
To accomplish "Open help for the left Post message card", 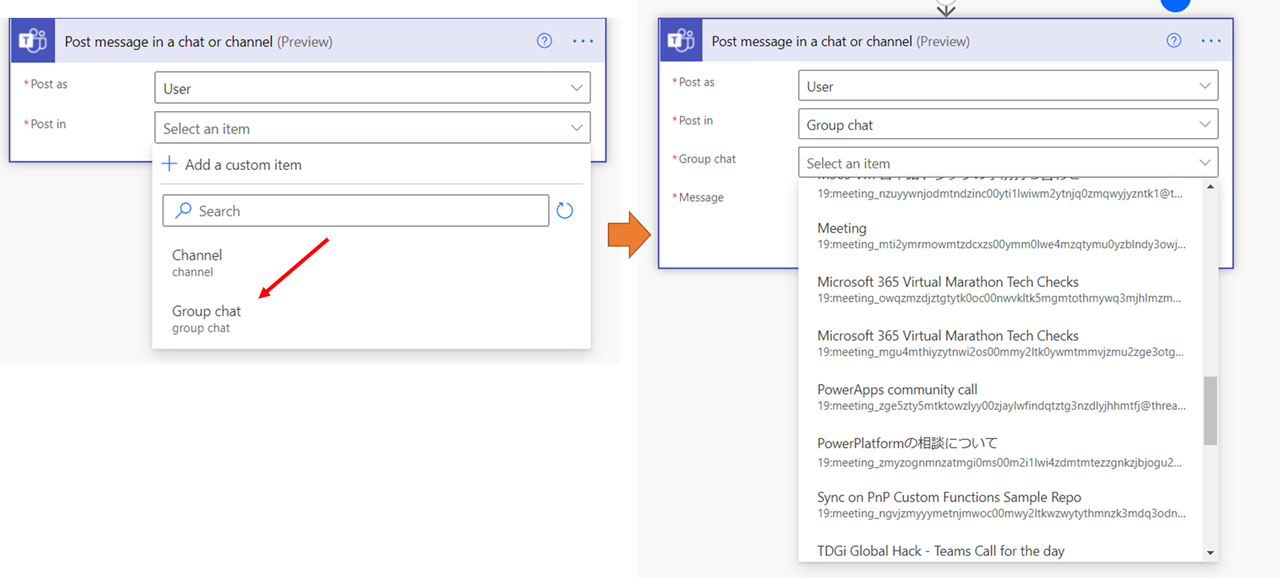I will tap(544, 41).
